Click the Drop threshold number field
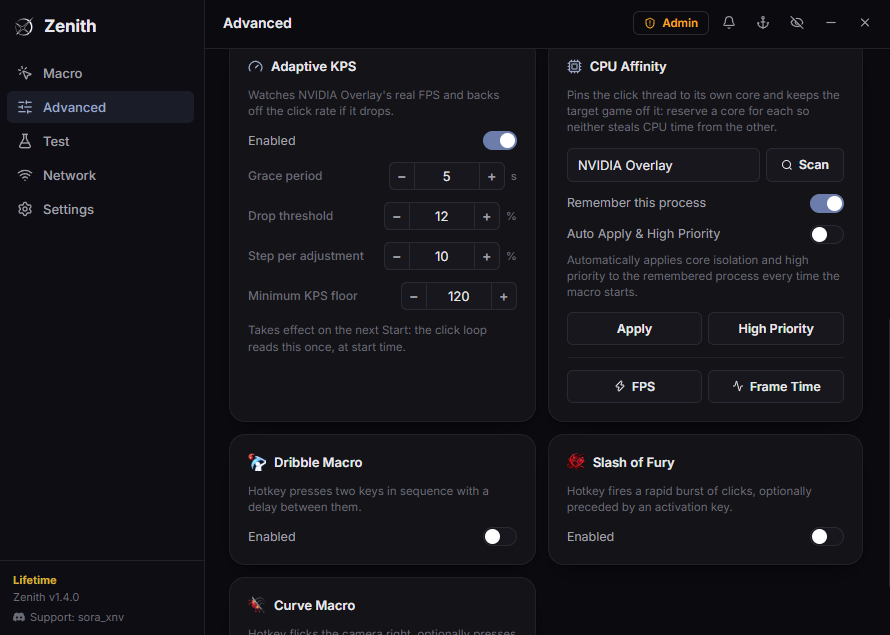Image resolution: width=890 pixels, height=635 pixels. (442, 216)
